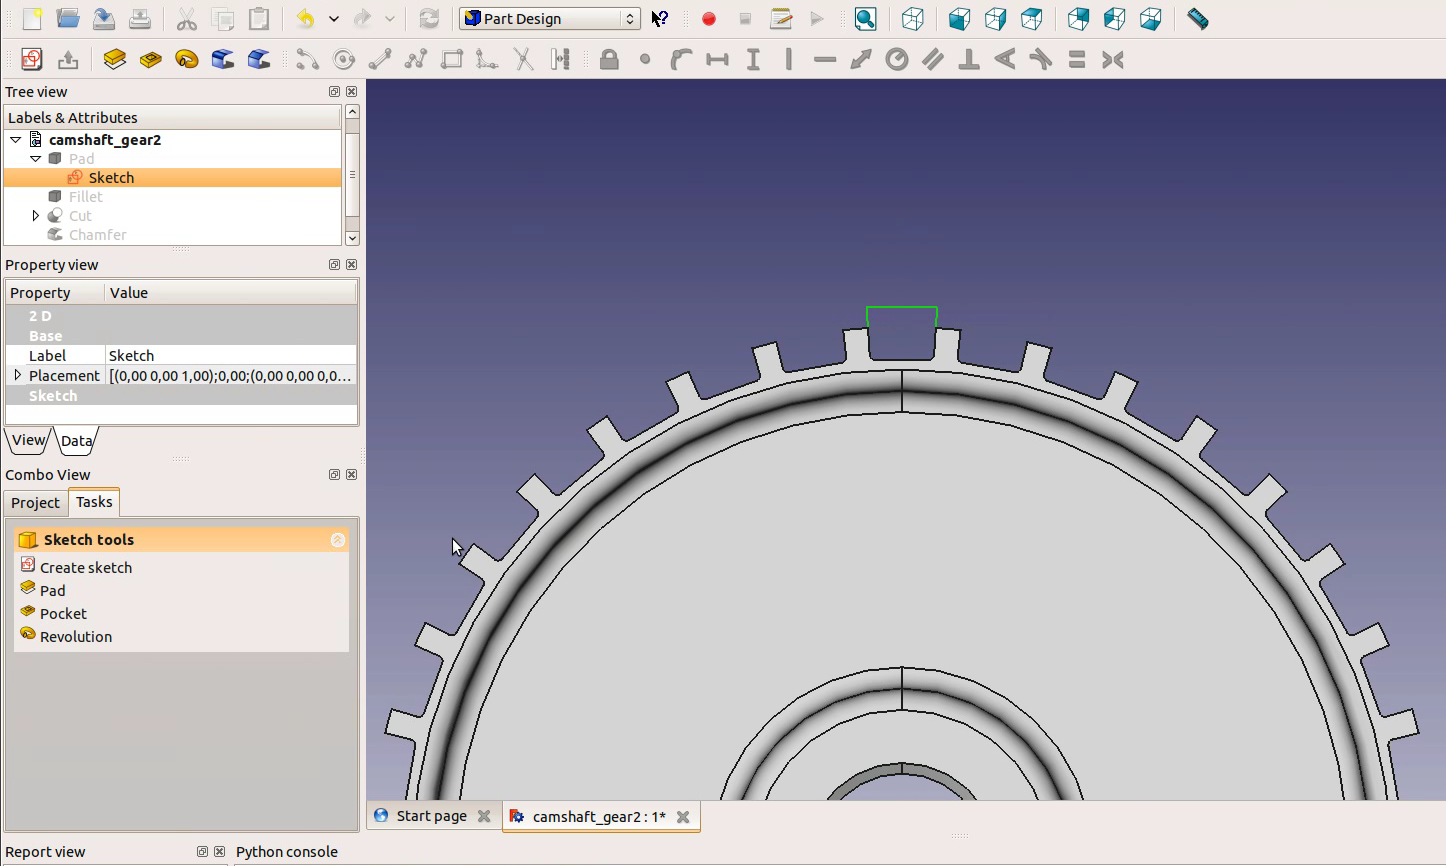The height and width of the screenshot is (866, 1446).
Task: Click the rectangle sketch tool icon
Action: 452,60
